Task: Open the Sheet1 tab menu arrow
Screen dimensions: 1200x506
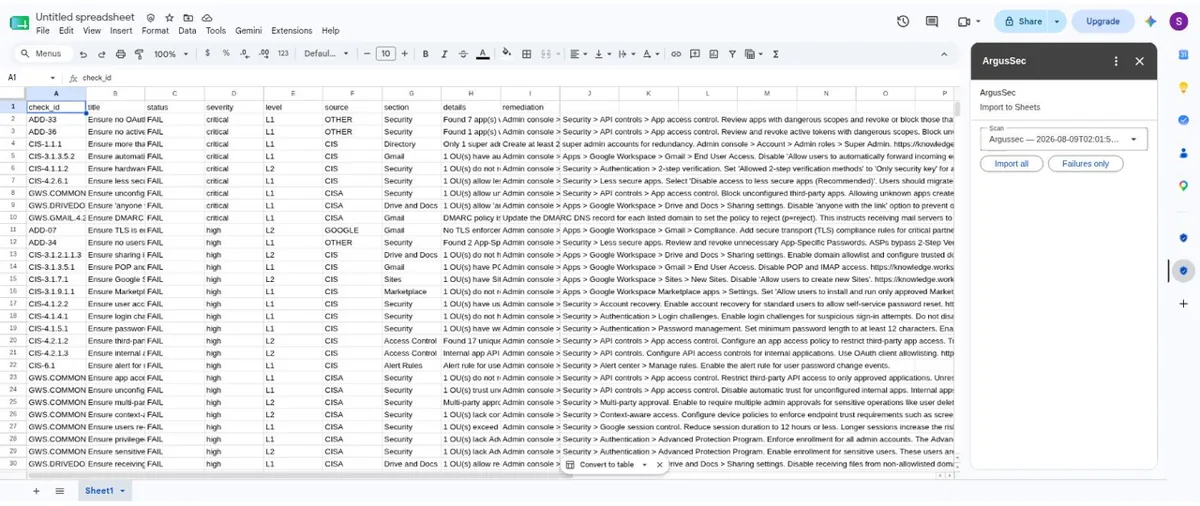Action: click(122, 491)
